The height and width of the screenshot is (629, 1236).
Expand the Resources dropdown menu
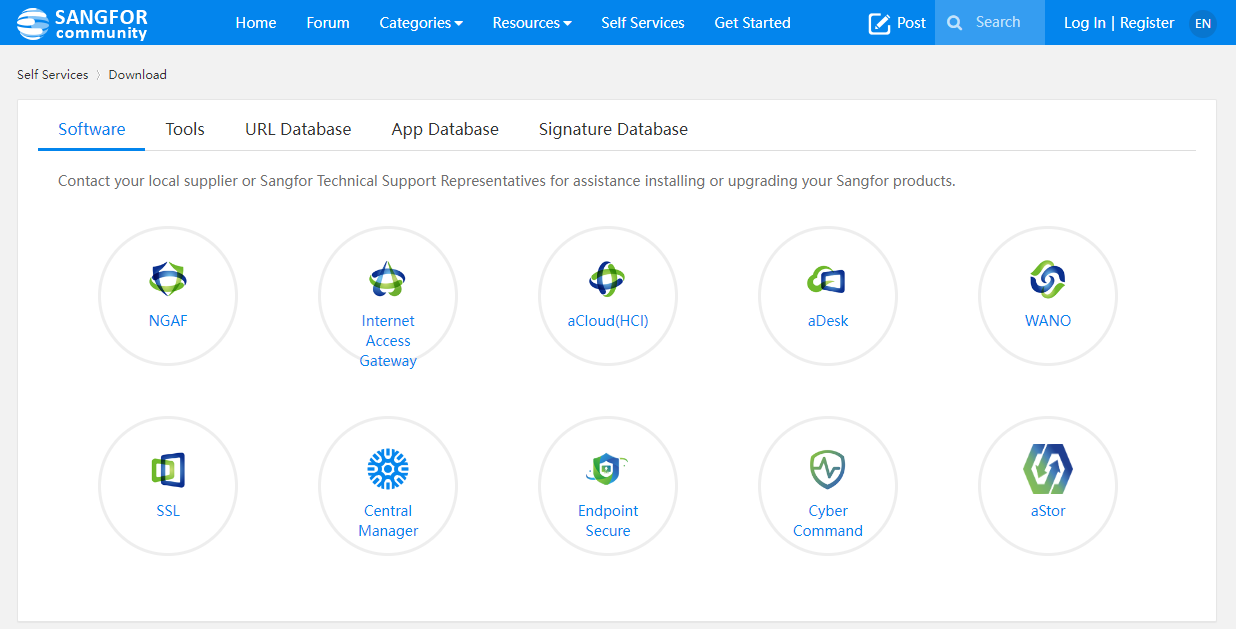point(532,23)
